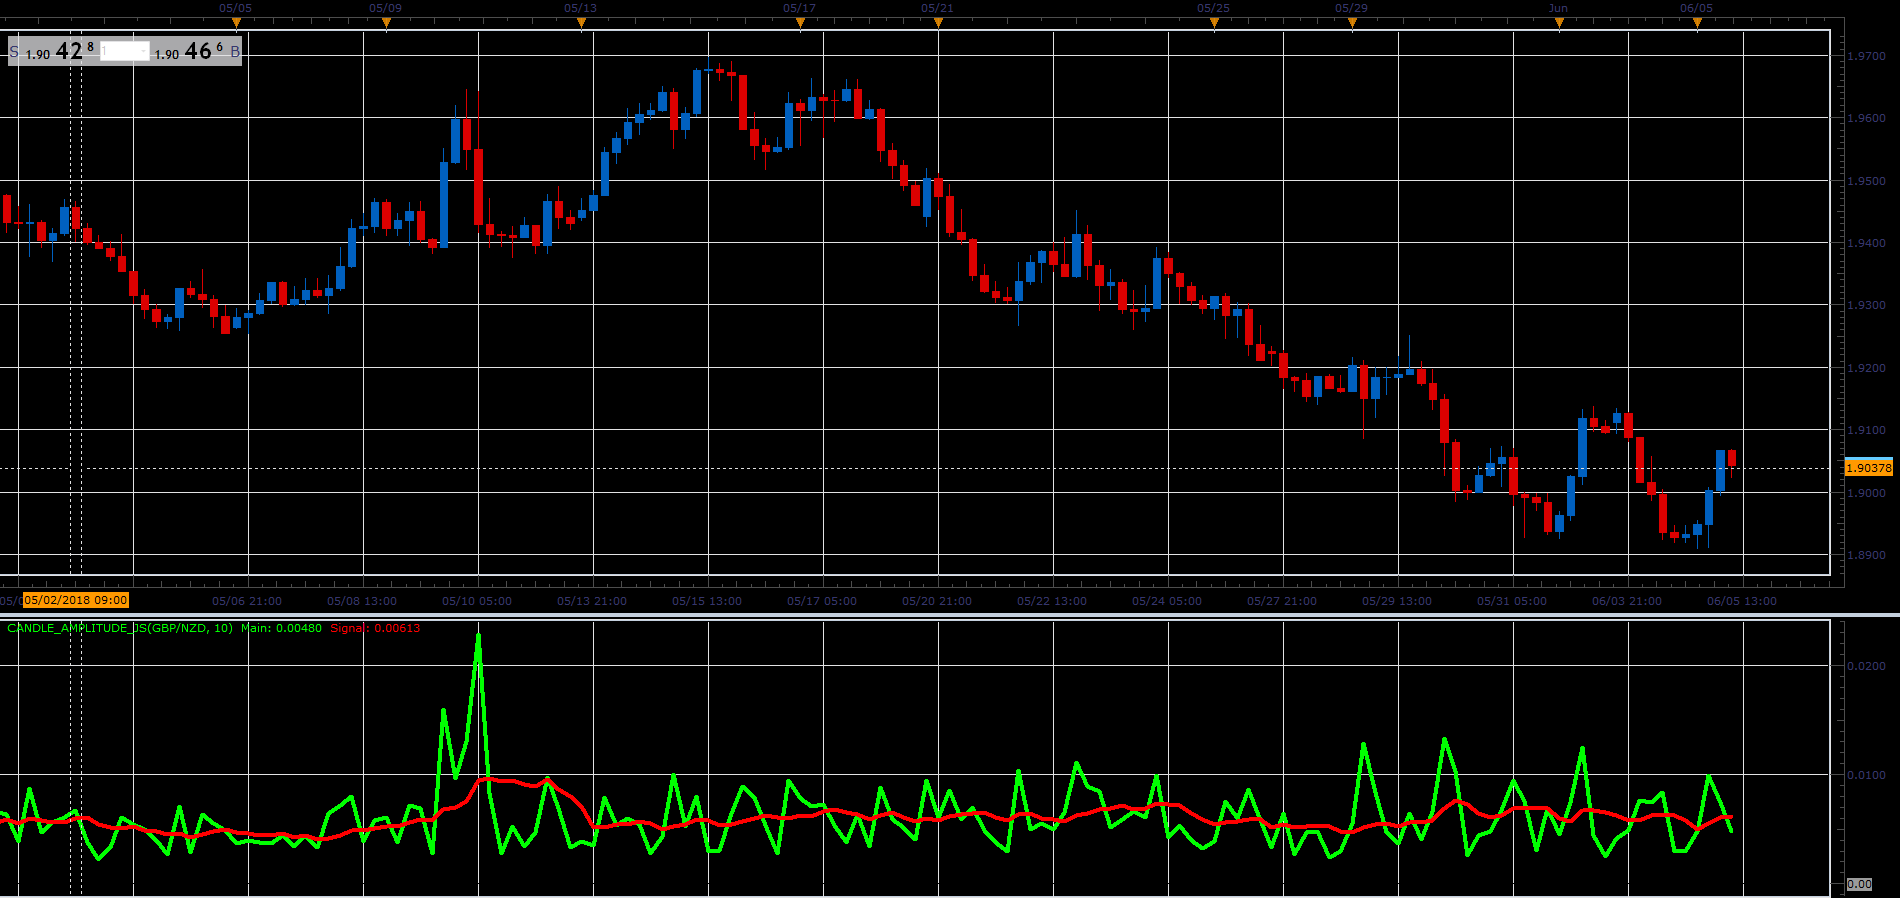Select the orange current price label 1.90378

click(x=1868, y=468)
